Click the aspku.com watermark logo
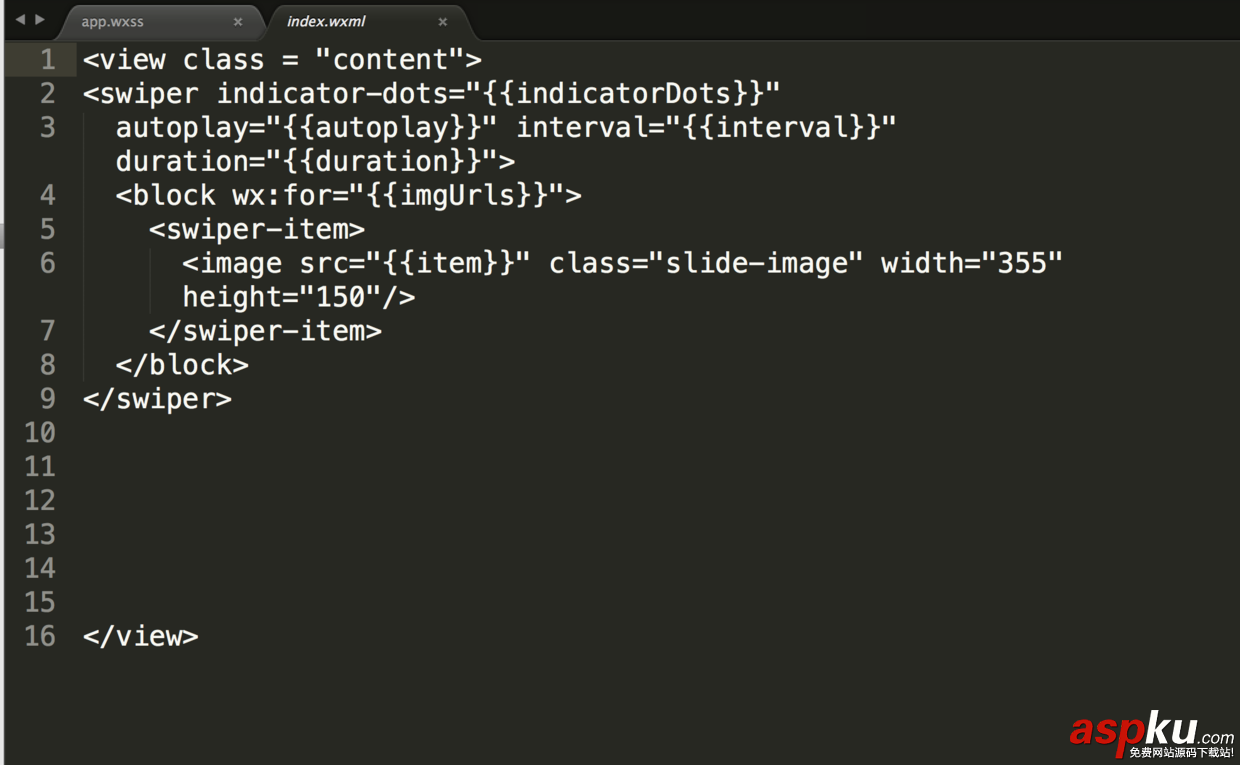This screenshot has width=1240, height=765. click(x=1151, y=732)
